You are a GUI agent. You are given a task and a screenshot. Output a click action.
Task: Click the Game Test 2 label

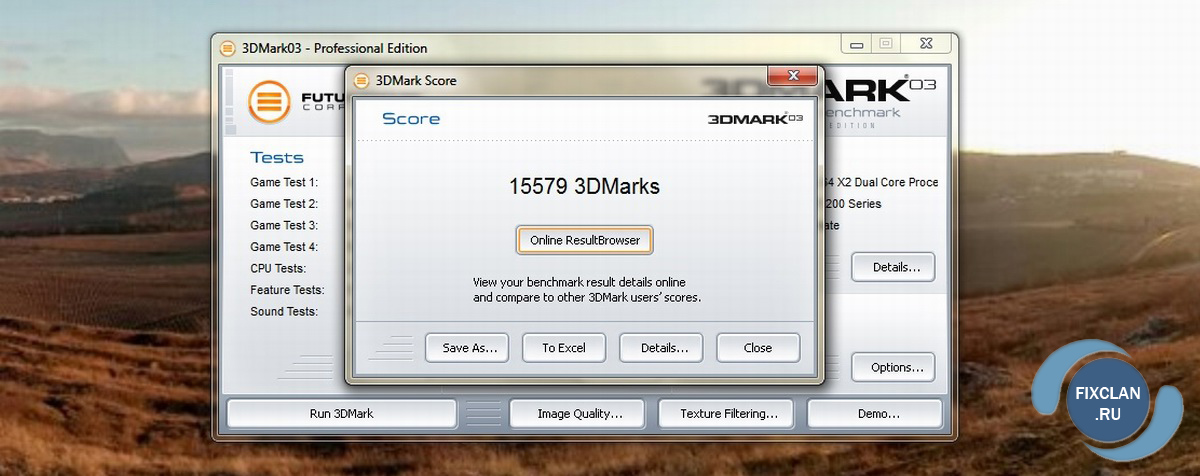[284, 204]
